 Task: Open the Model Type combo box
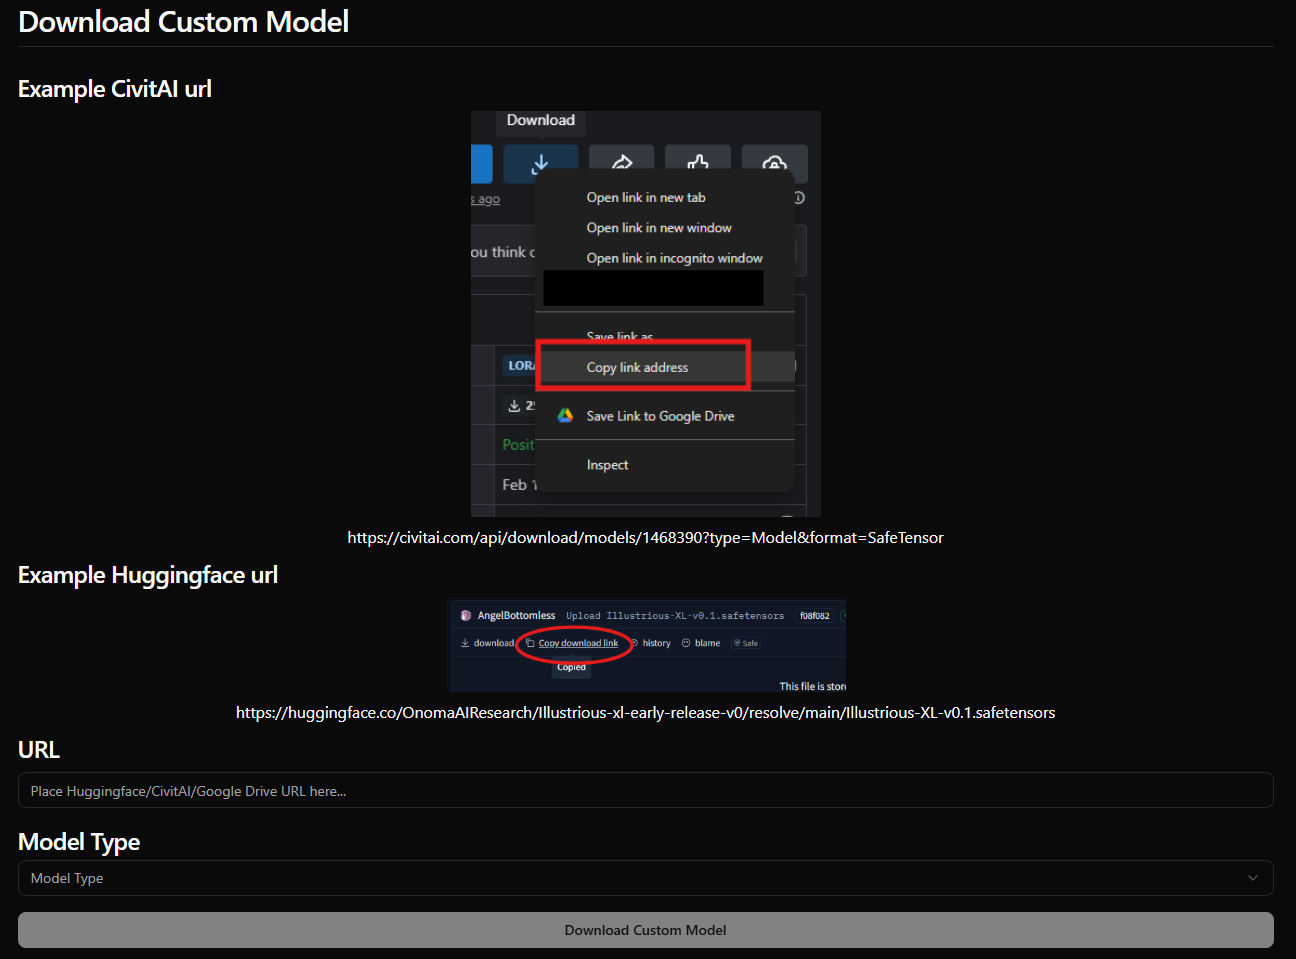[x=645, y=878]
